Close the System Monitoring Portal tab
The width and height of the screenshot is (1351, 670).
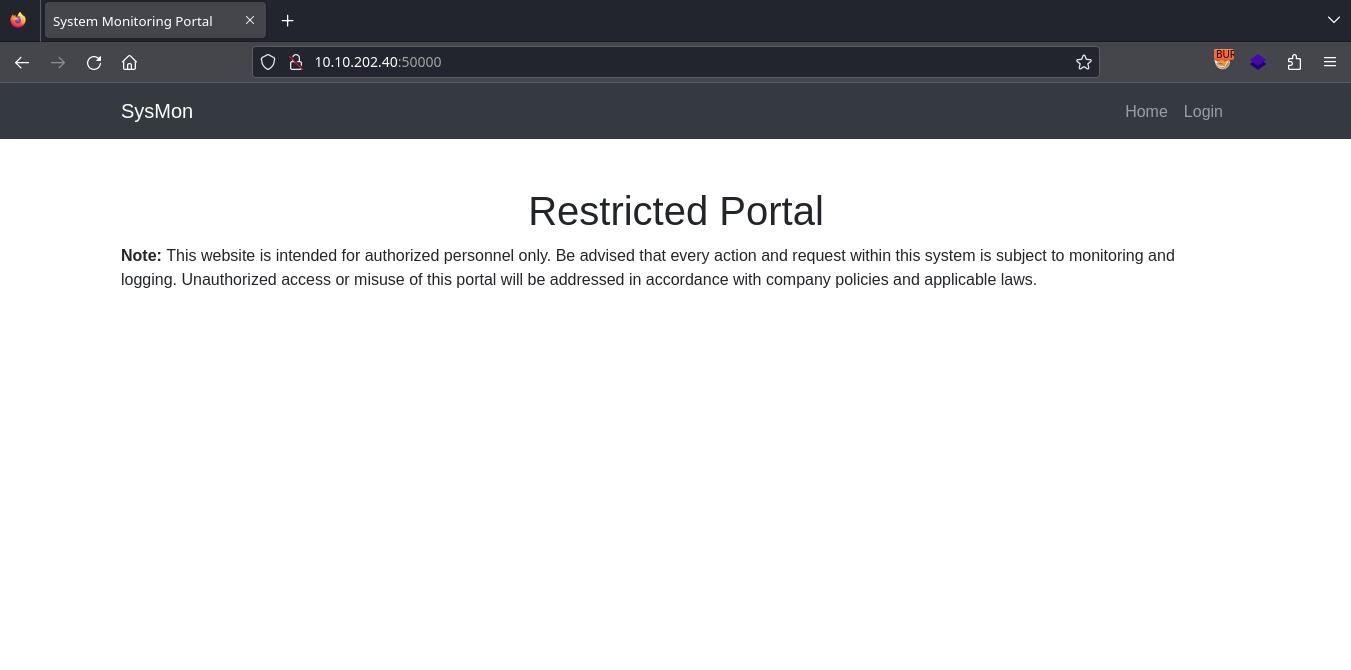click(250, 20)
